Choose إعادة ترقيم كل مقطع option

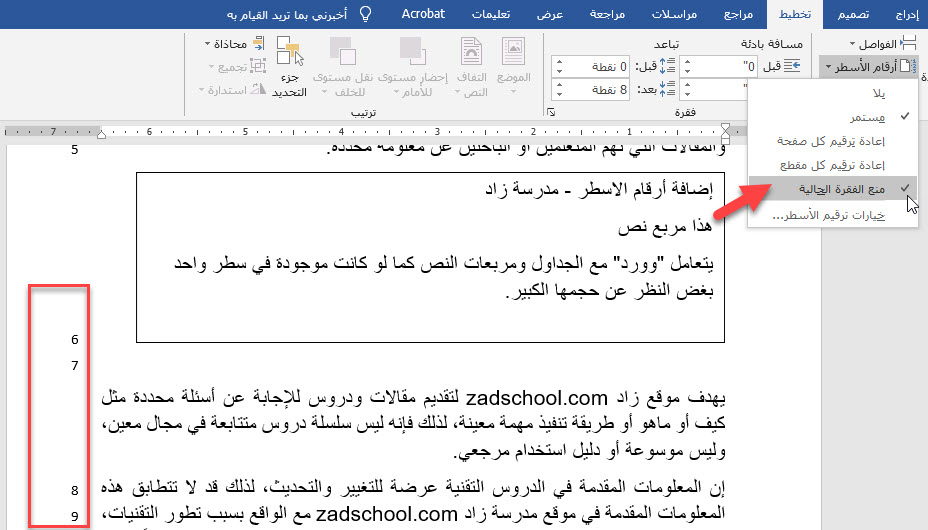point(833,165)
